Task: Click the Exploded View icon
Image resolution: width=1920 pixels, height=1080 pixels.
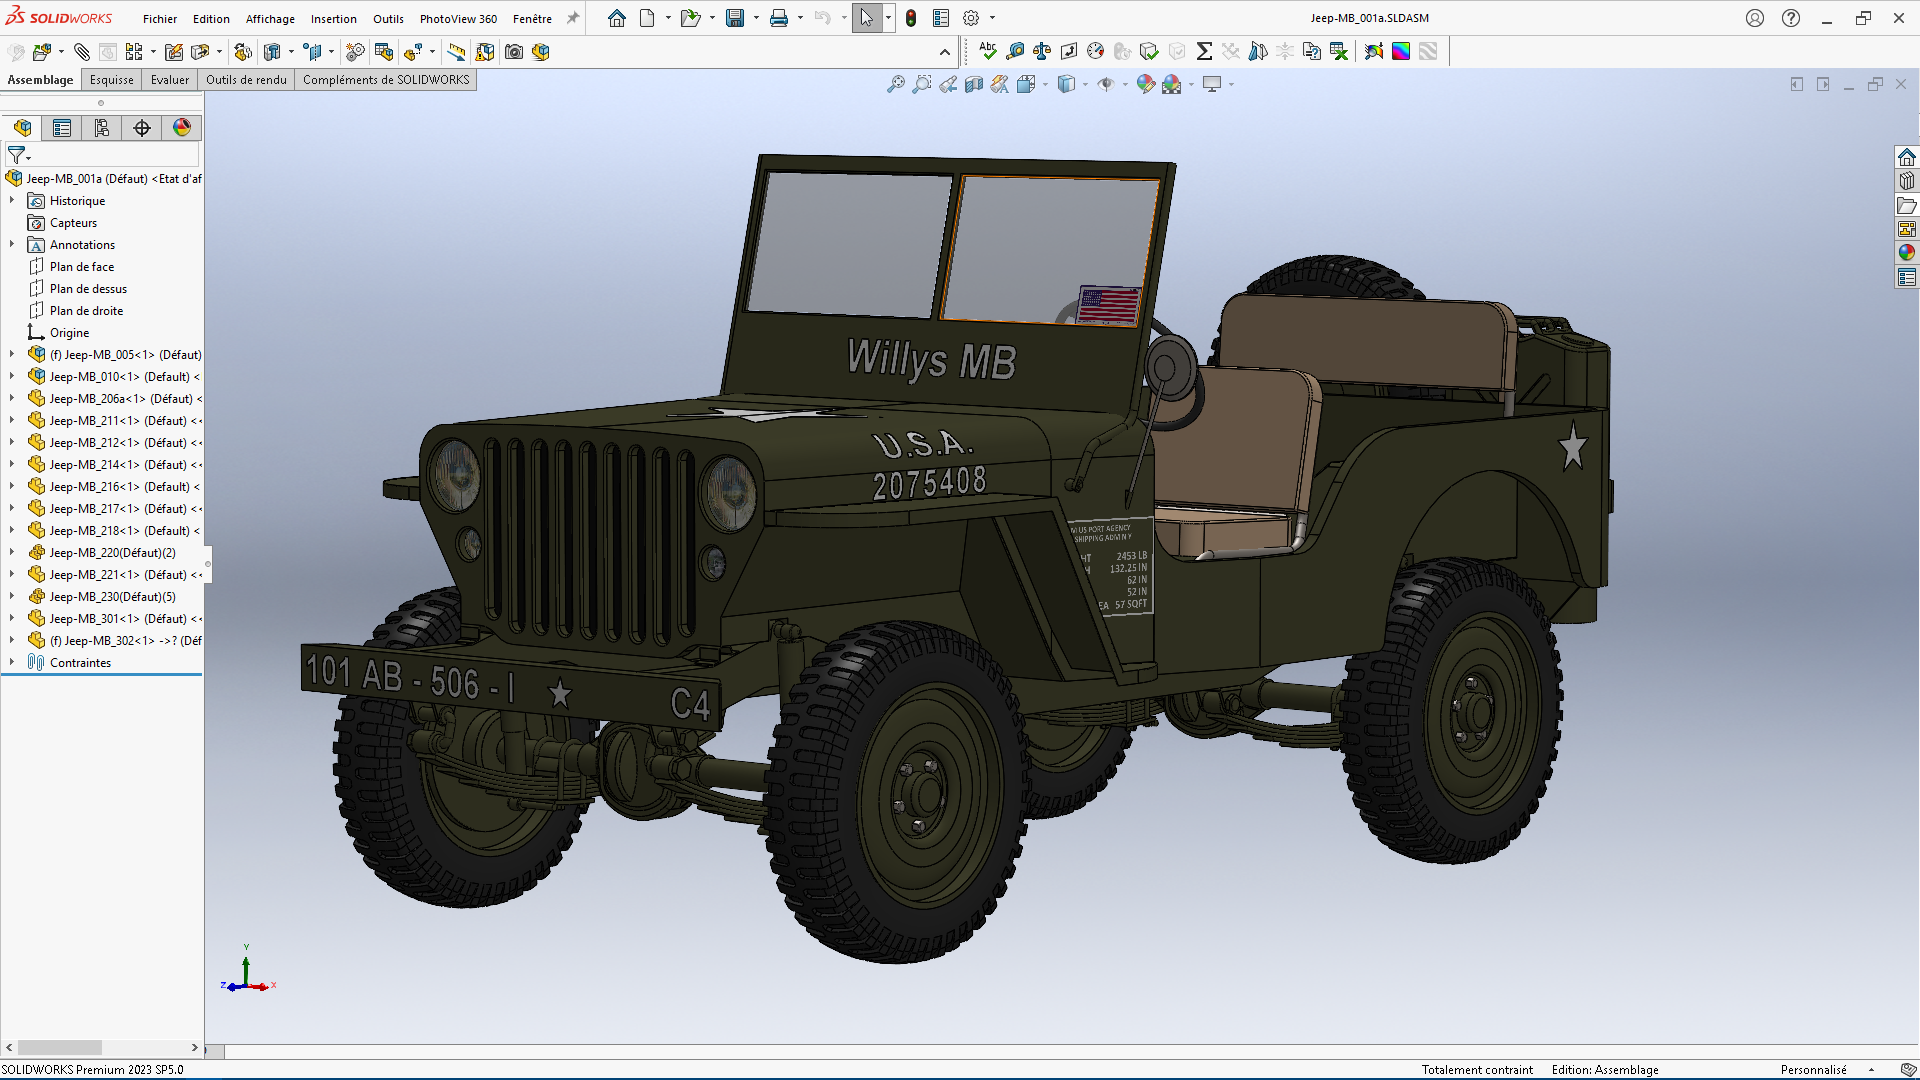Action: click(x=413, y=52)
